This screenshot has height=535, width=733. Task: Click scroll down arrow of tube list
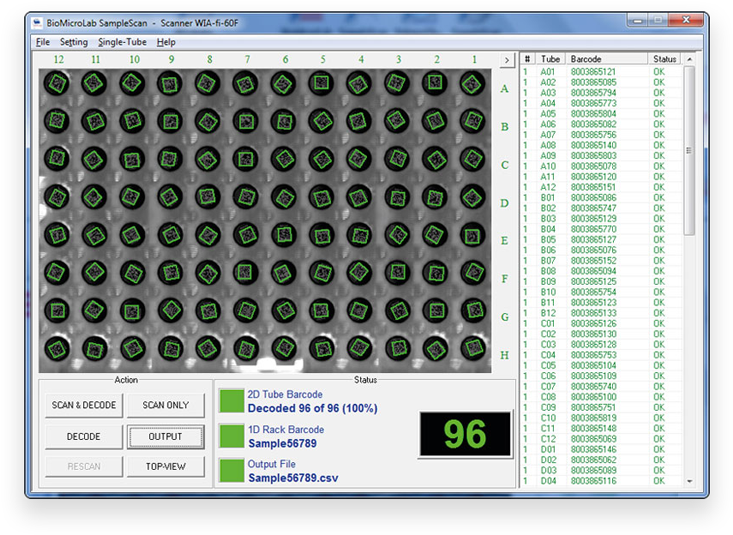(690, 481)
